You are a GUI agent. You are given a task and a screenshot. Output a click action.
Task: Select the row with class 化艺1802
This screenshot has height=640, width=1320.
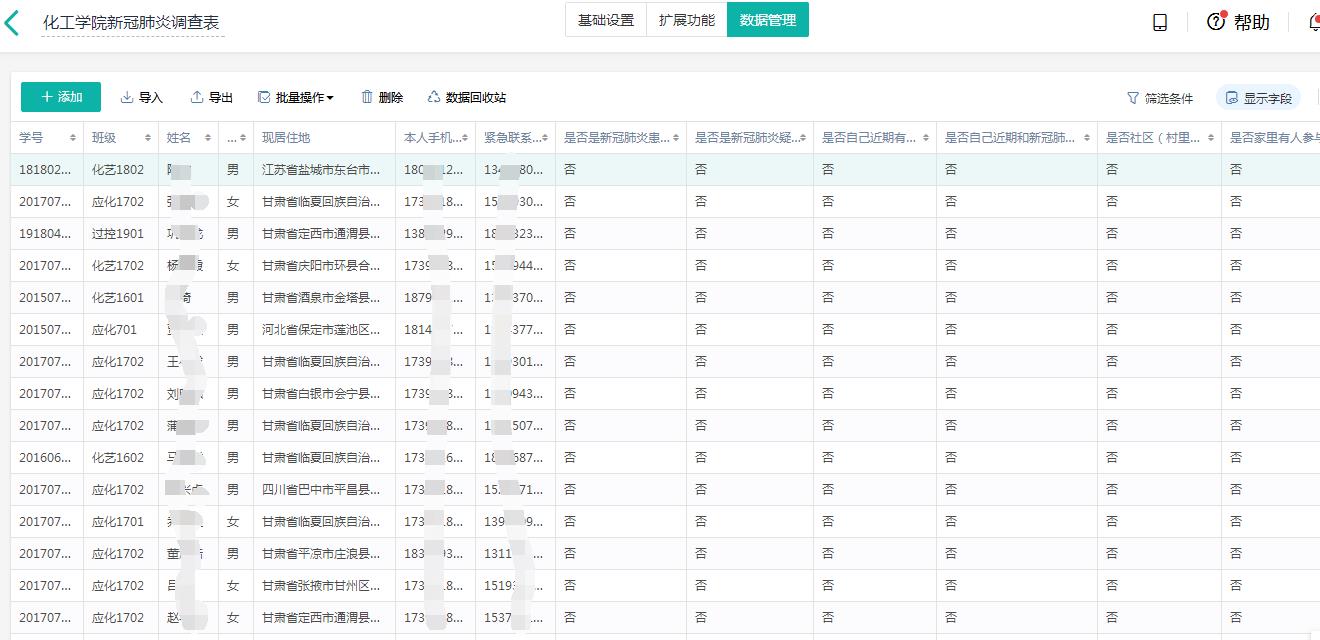coord(118,170)
